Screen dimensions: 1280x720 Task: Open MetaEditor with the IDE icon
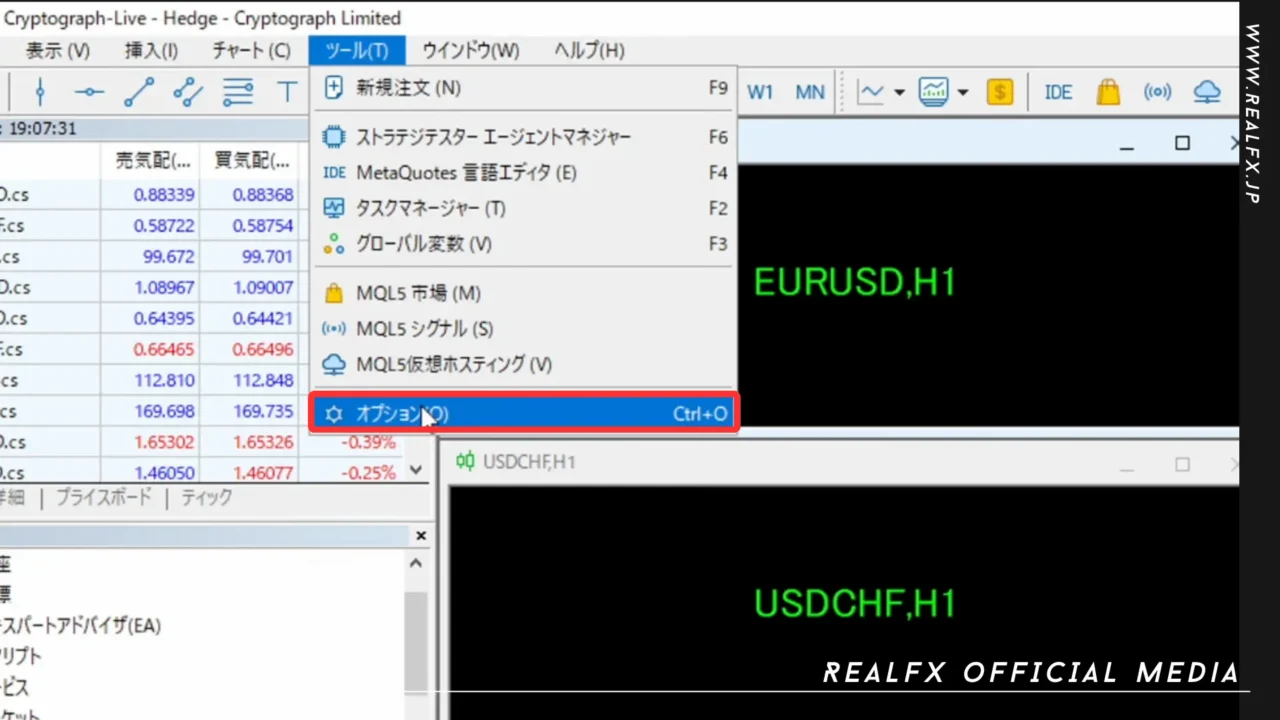[1058, 92]
